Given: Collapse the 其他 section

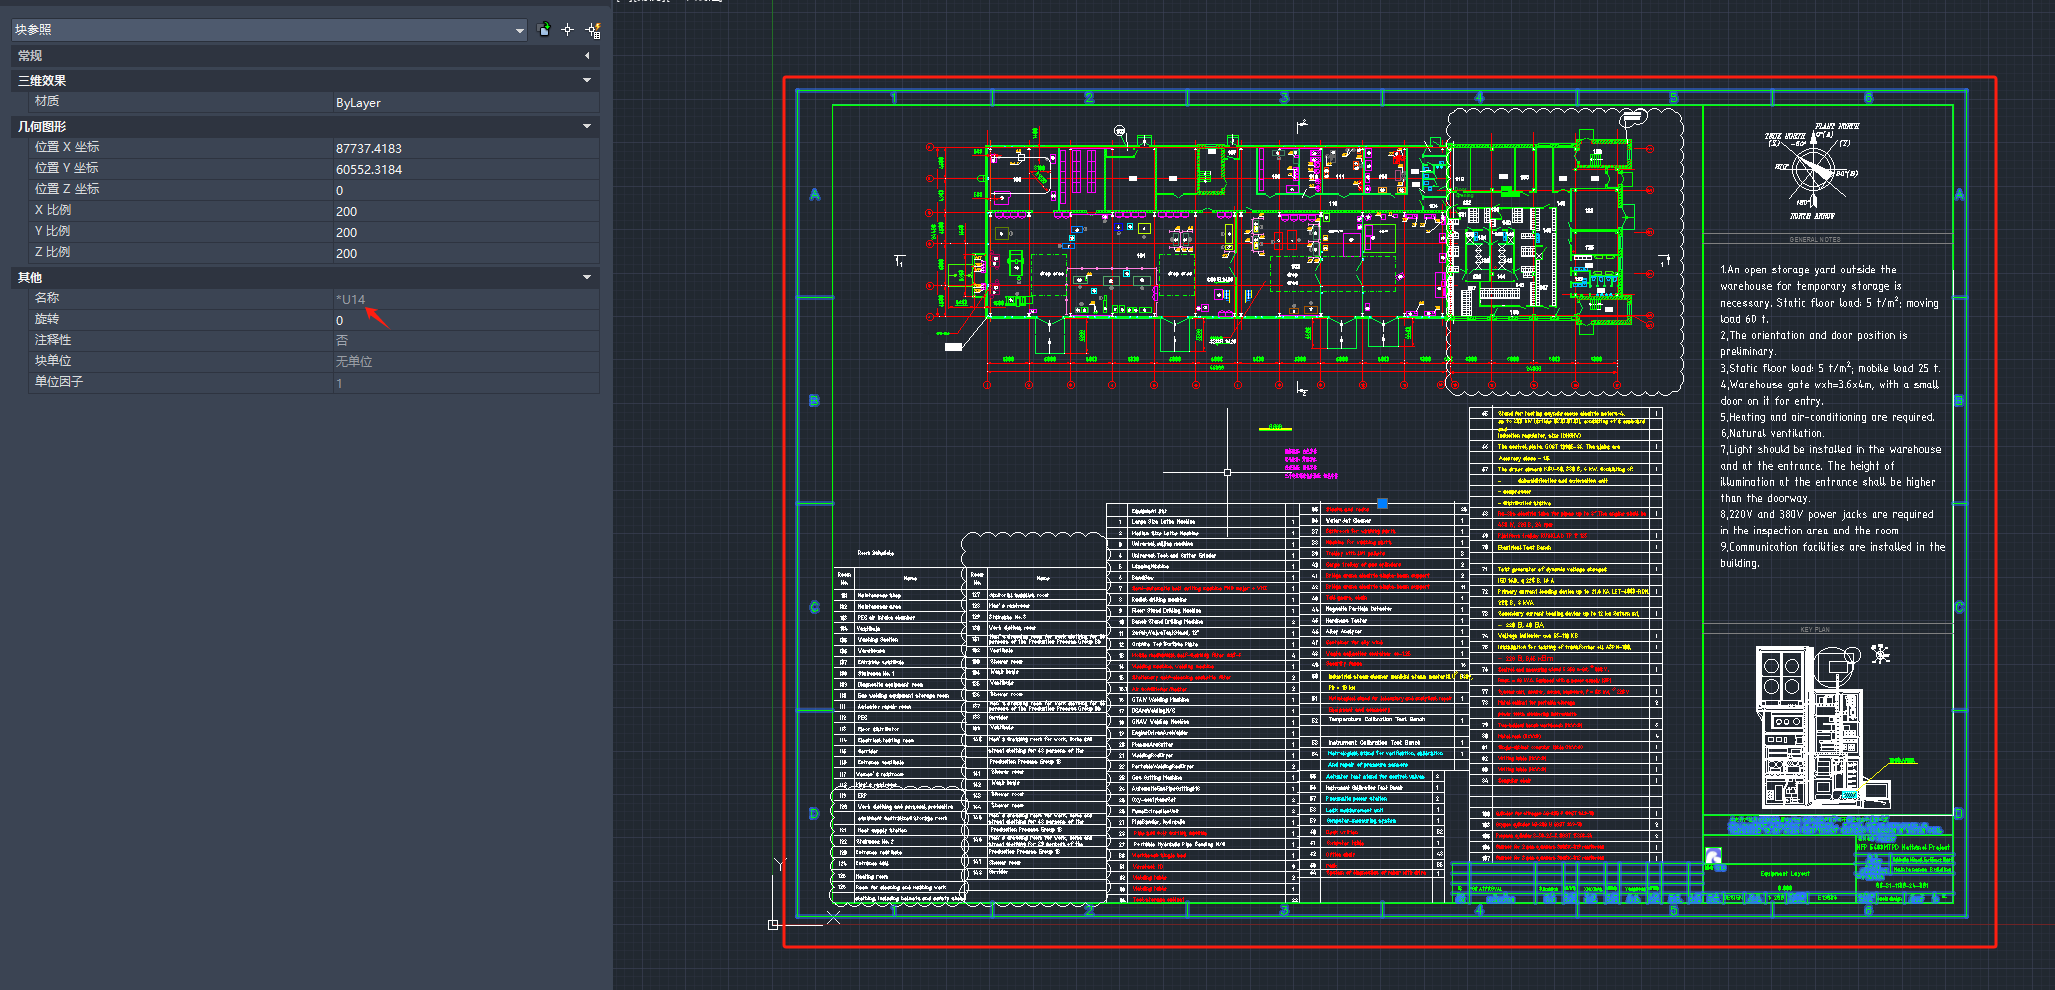Looking at the screenshot, I should click(587, 277).
